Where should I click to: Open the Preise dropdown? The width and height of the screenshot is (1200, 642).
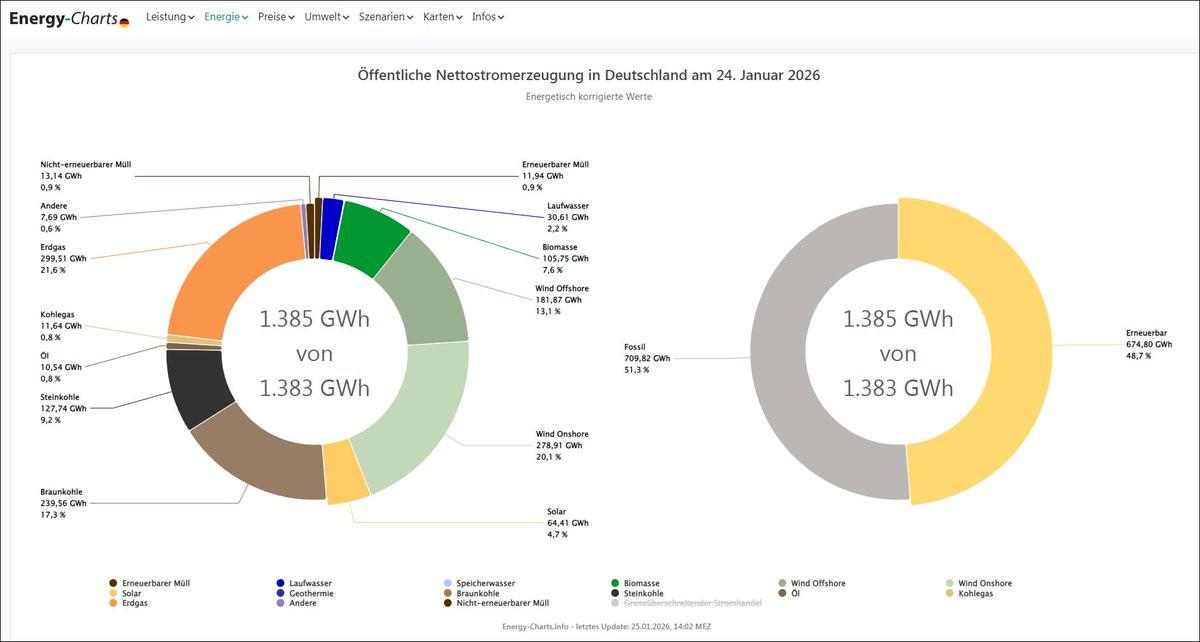tap(275, 17)
